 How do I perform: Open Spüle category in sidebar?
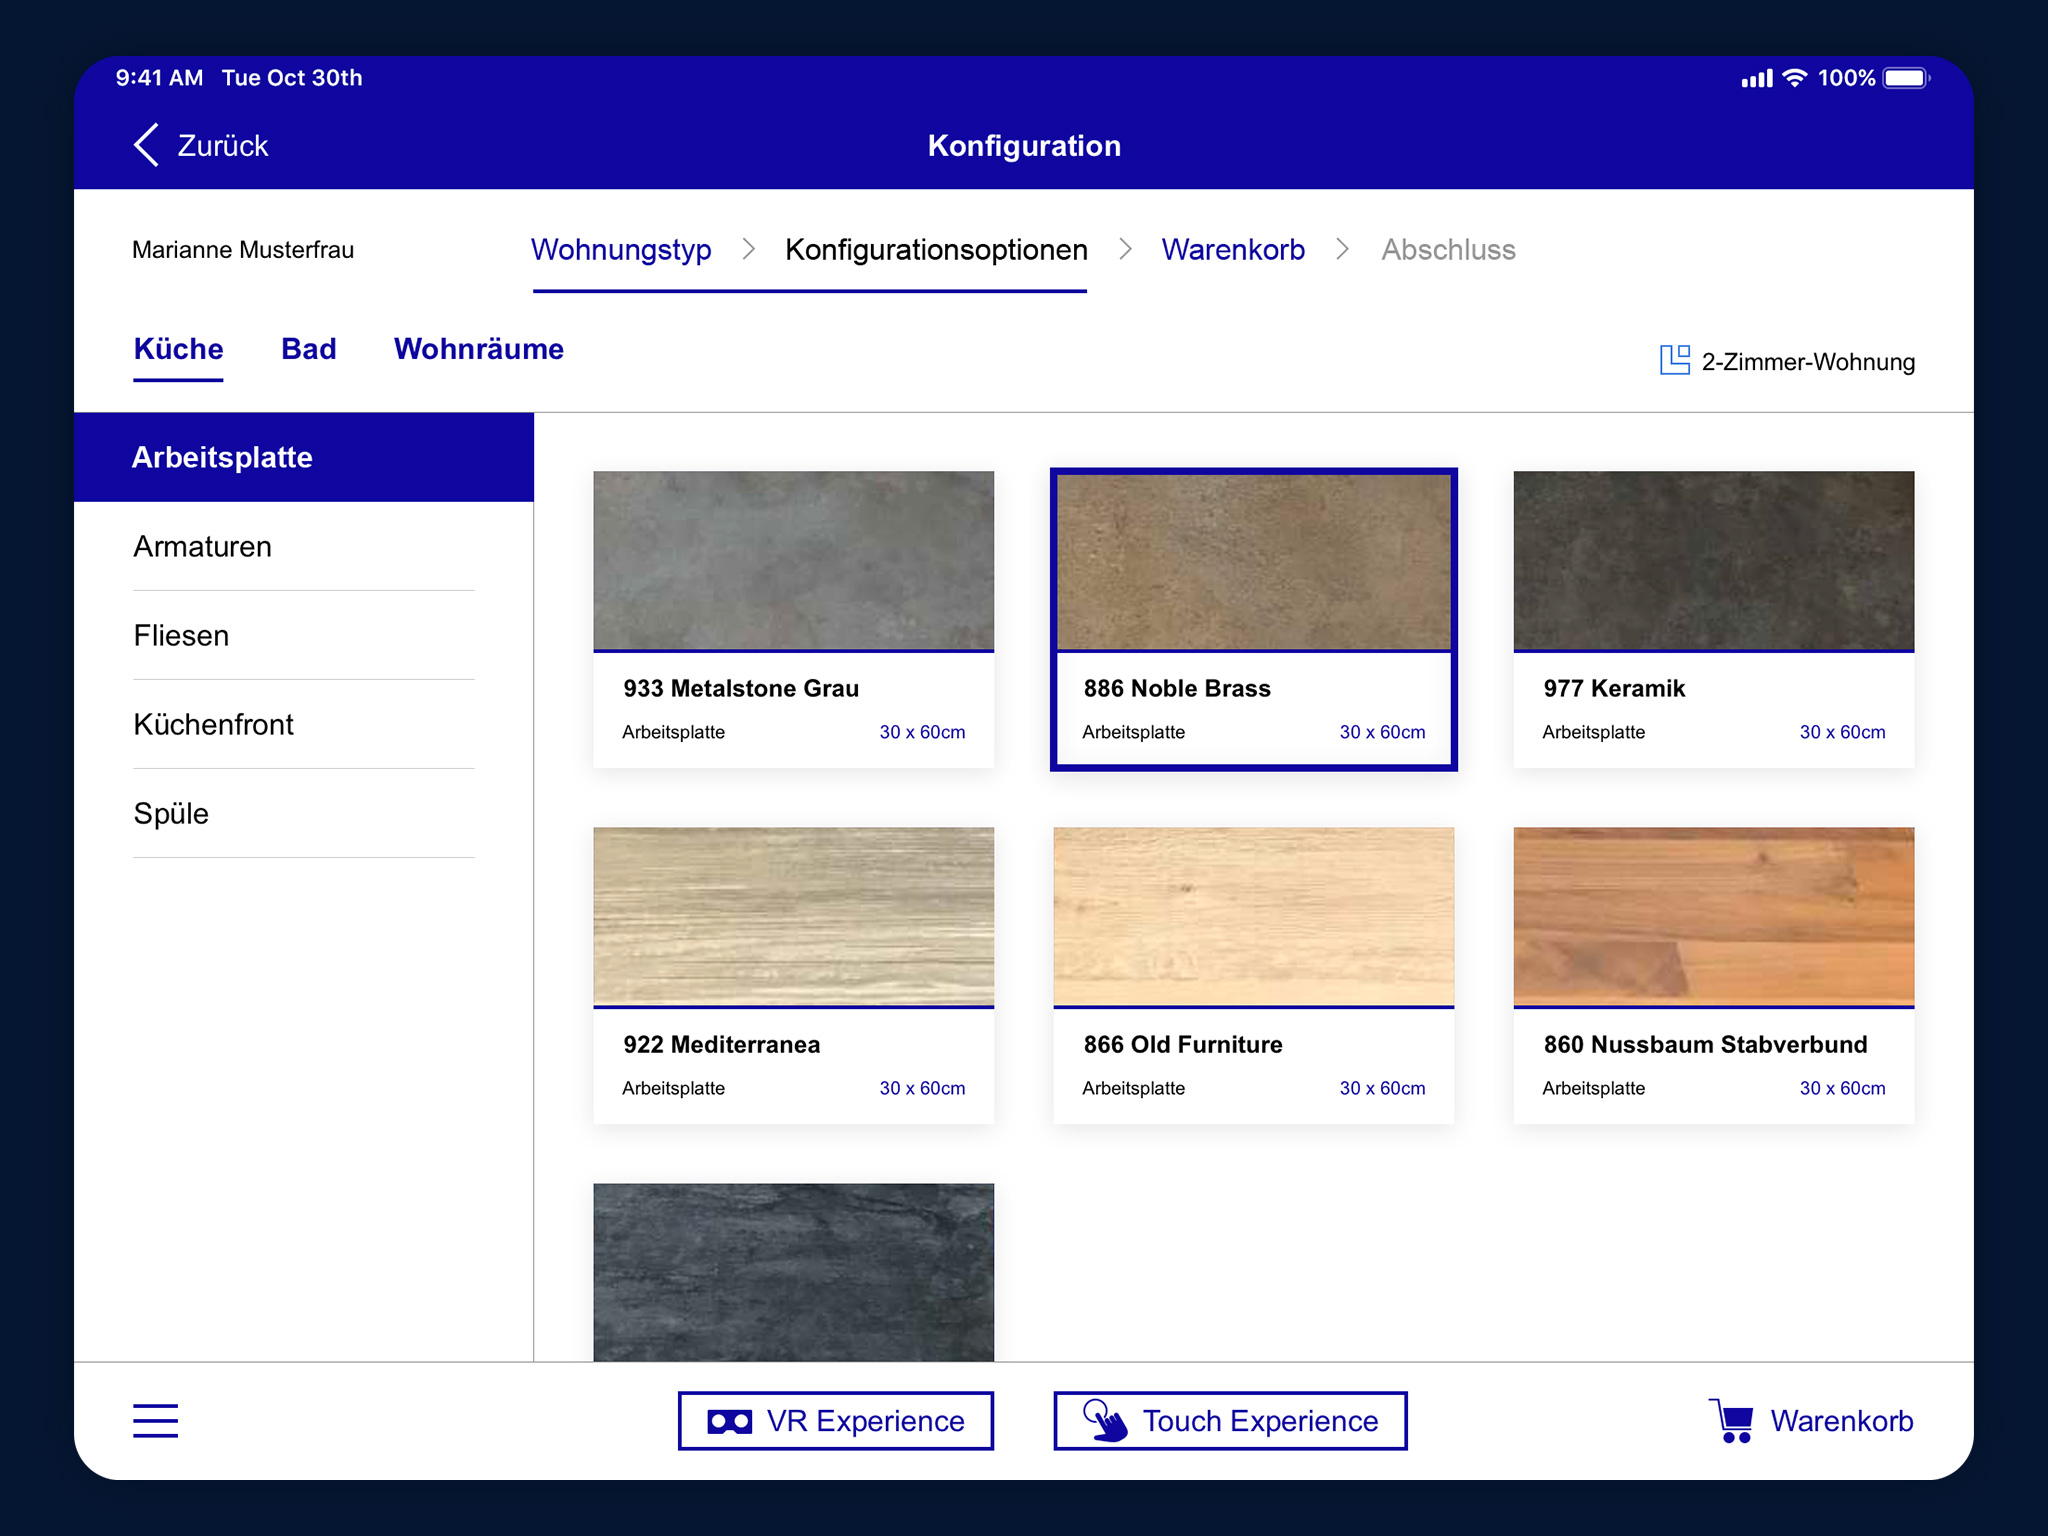click(x=171, y=813)
